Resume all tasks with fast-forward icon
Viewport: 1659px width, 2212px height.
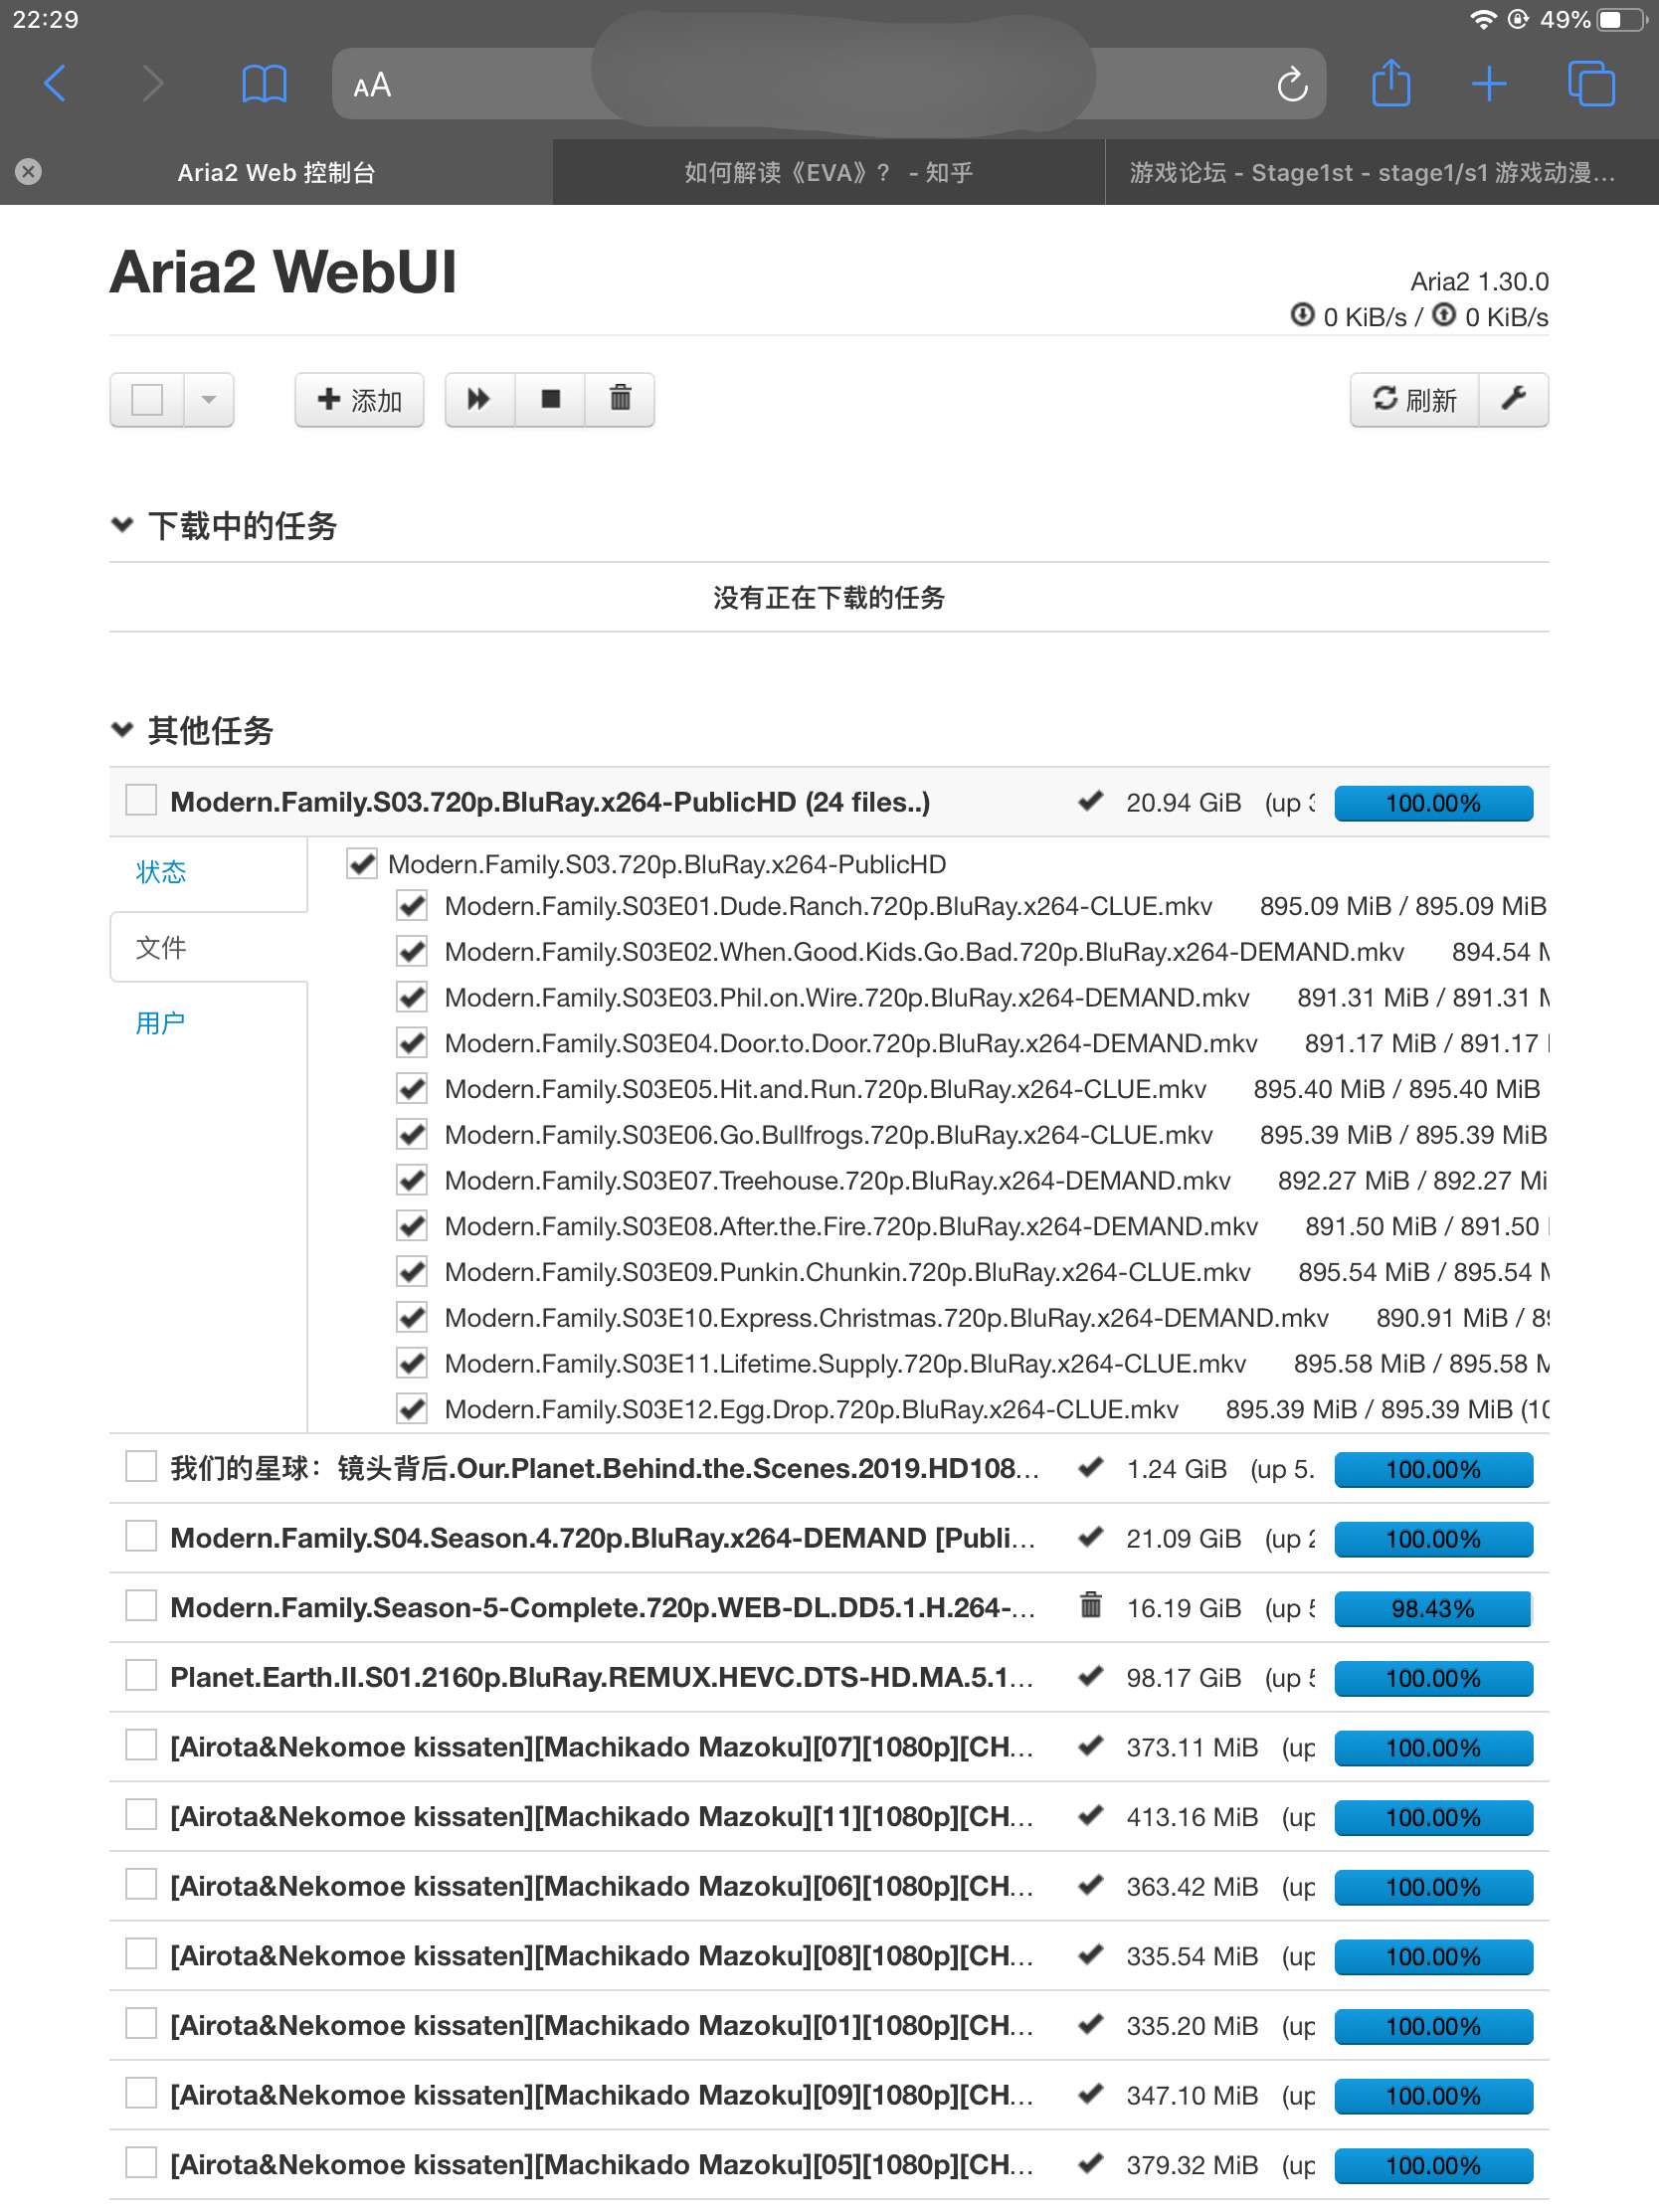tap(480, 400)
